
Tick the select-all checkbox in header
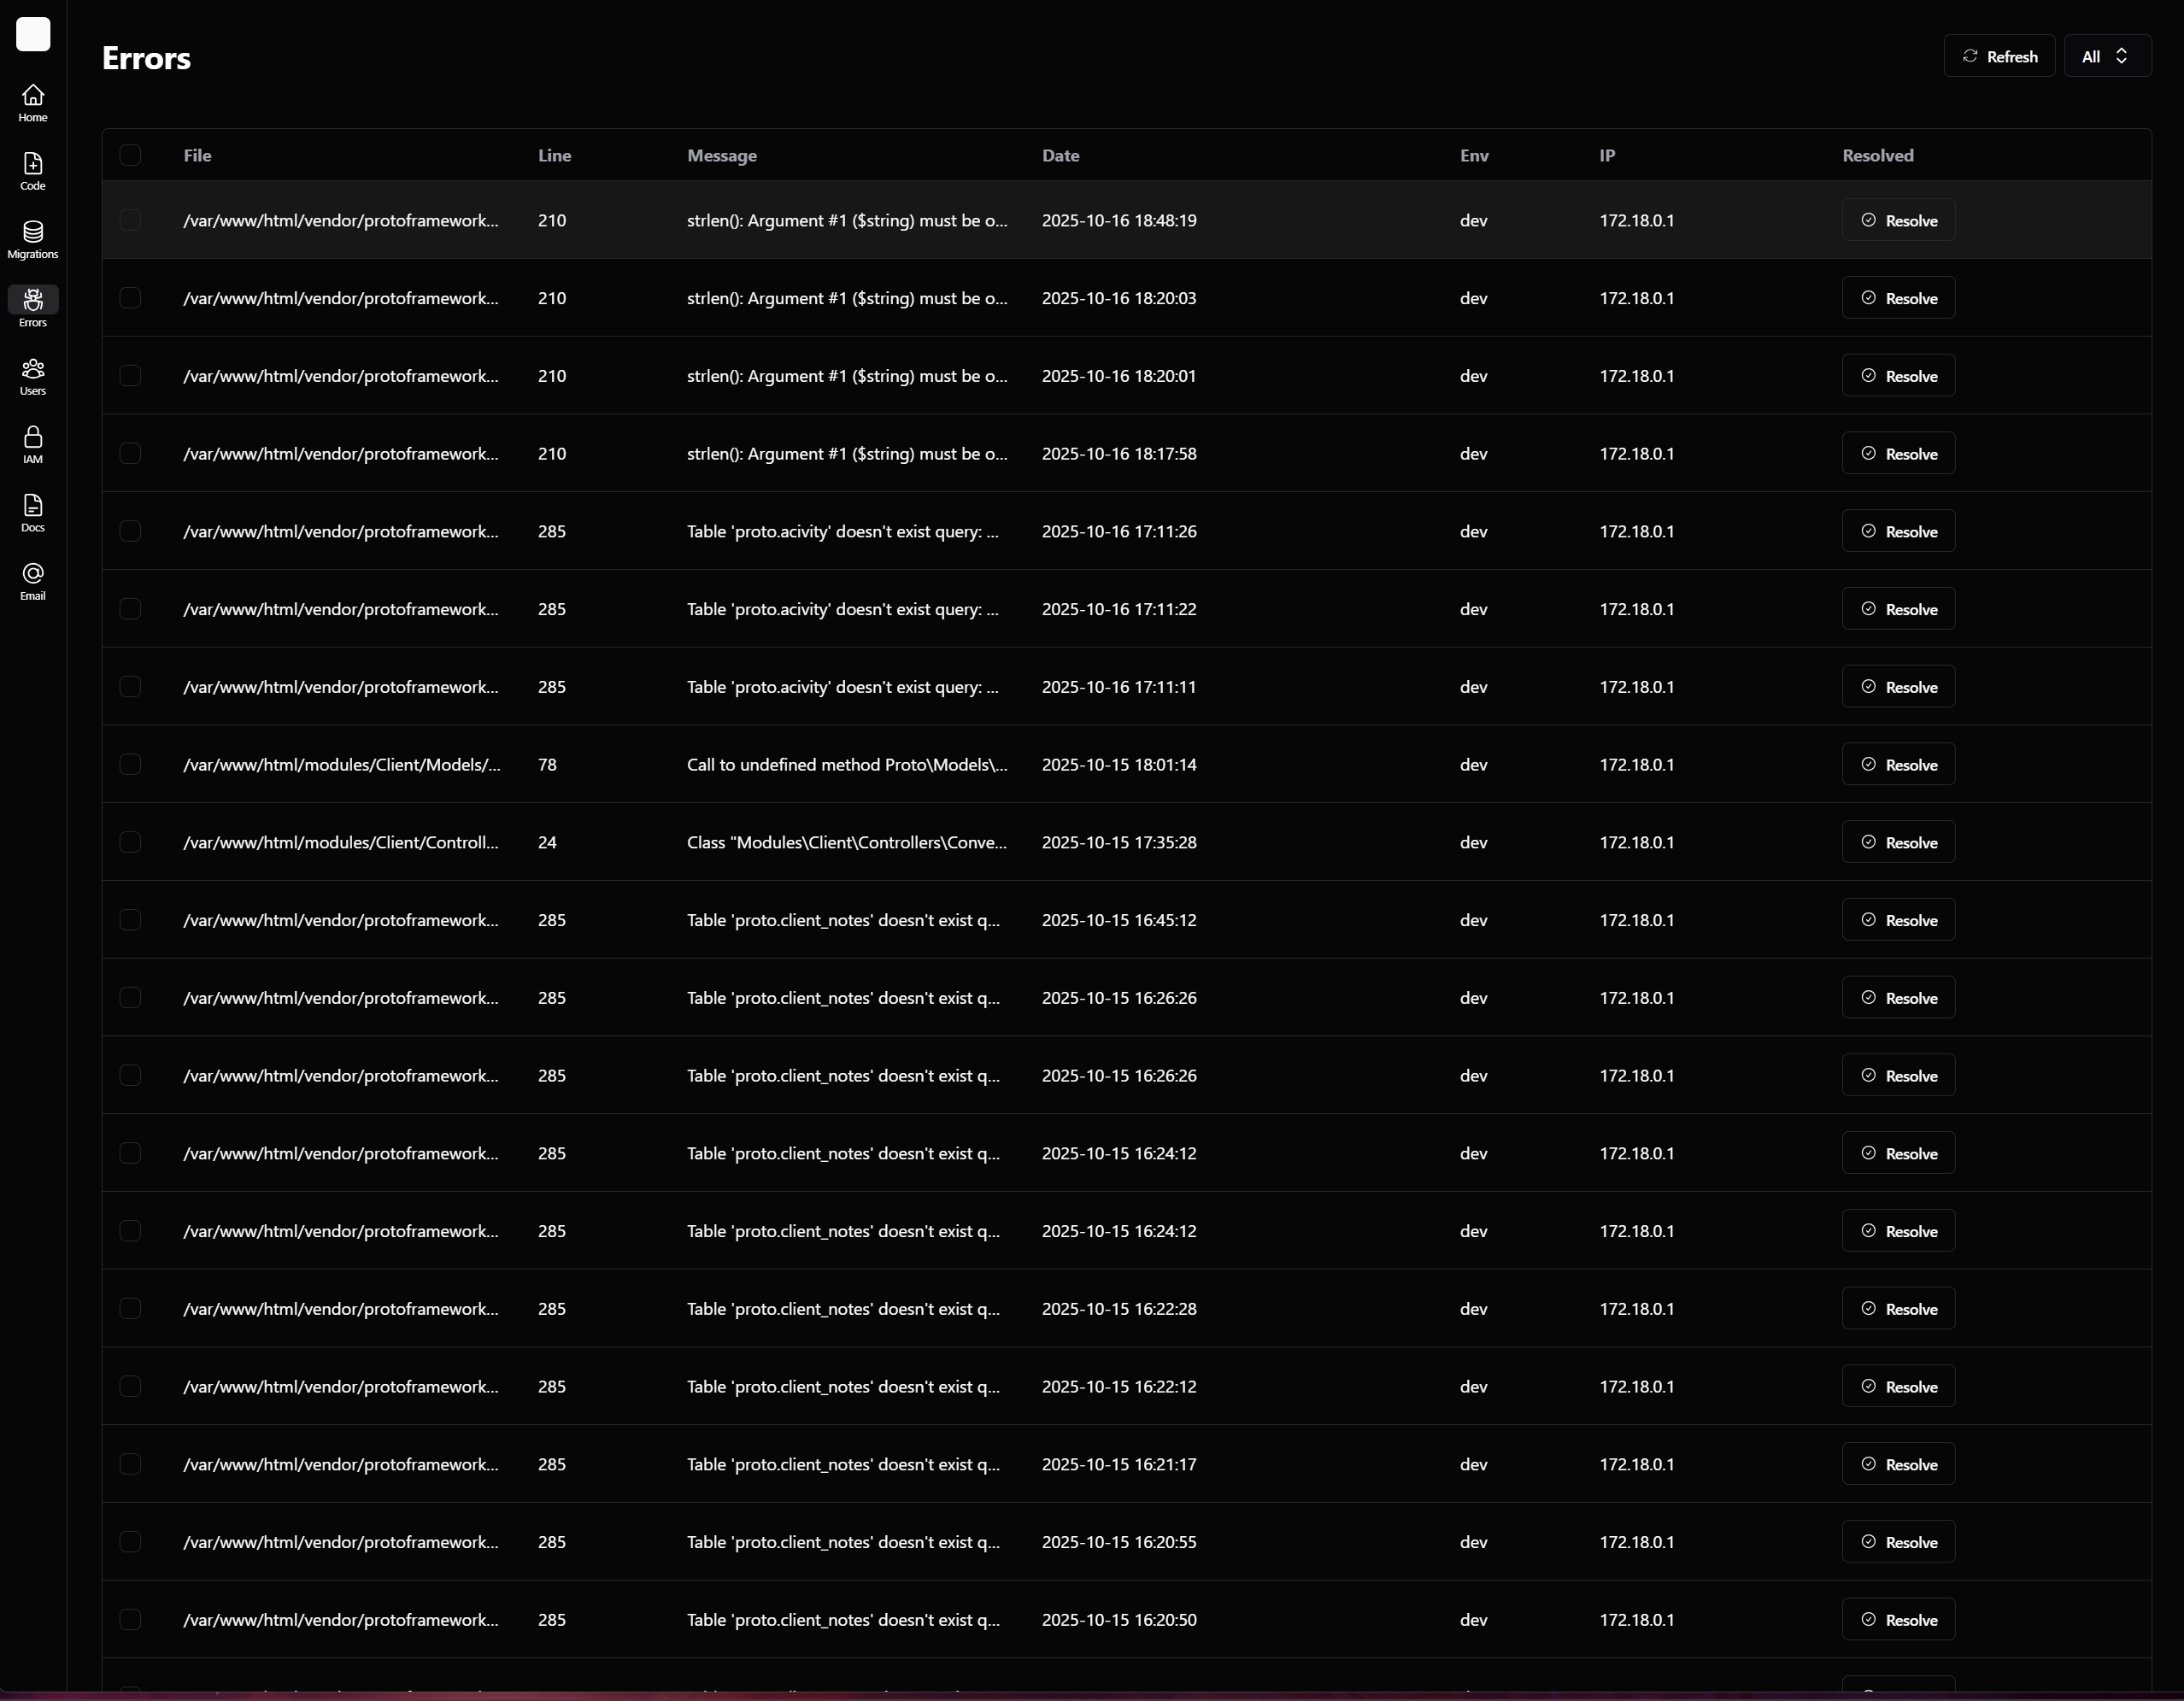point(130,155)
